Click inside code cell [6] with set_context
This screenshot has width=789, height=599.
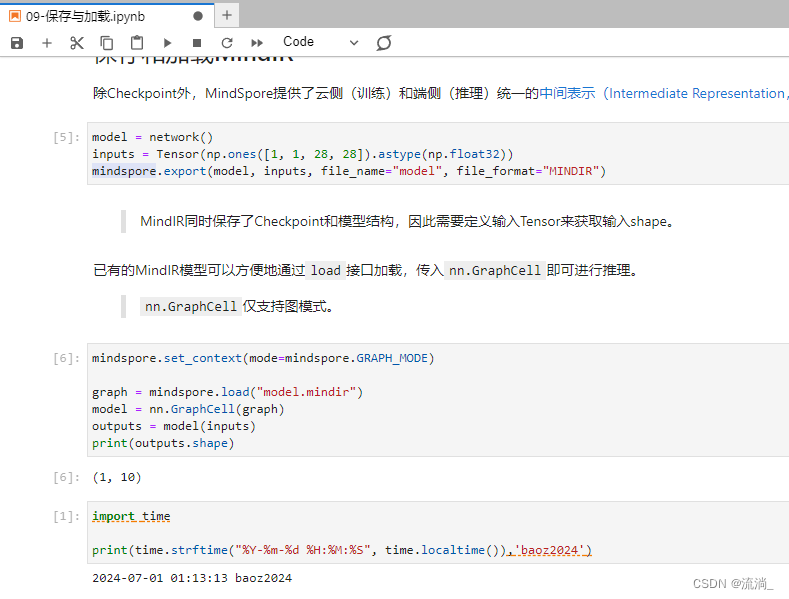pyautogui.click(x=438, y=401)
